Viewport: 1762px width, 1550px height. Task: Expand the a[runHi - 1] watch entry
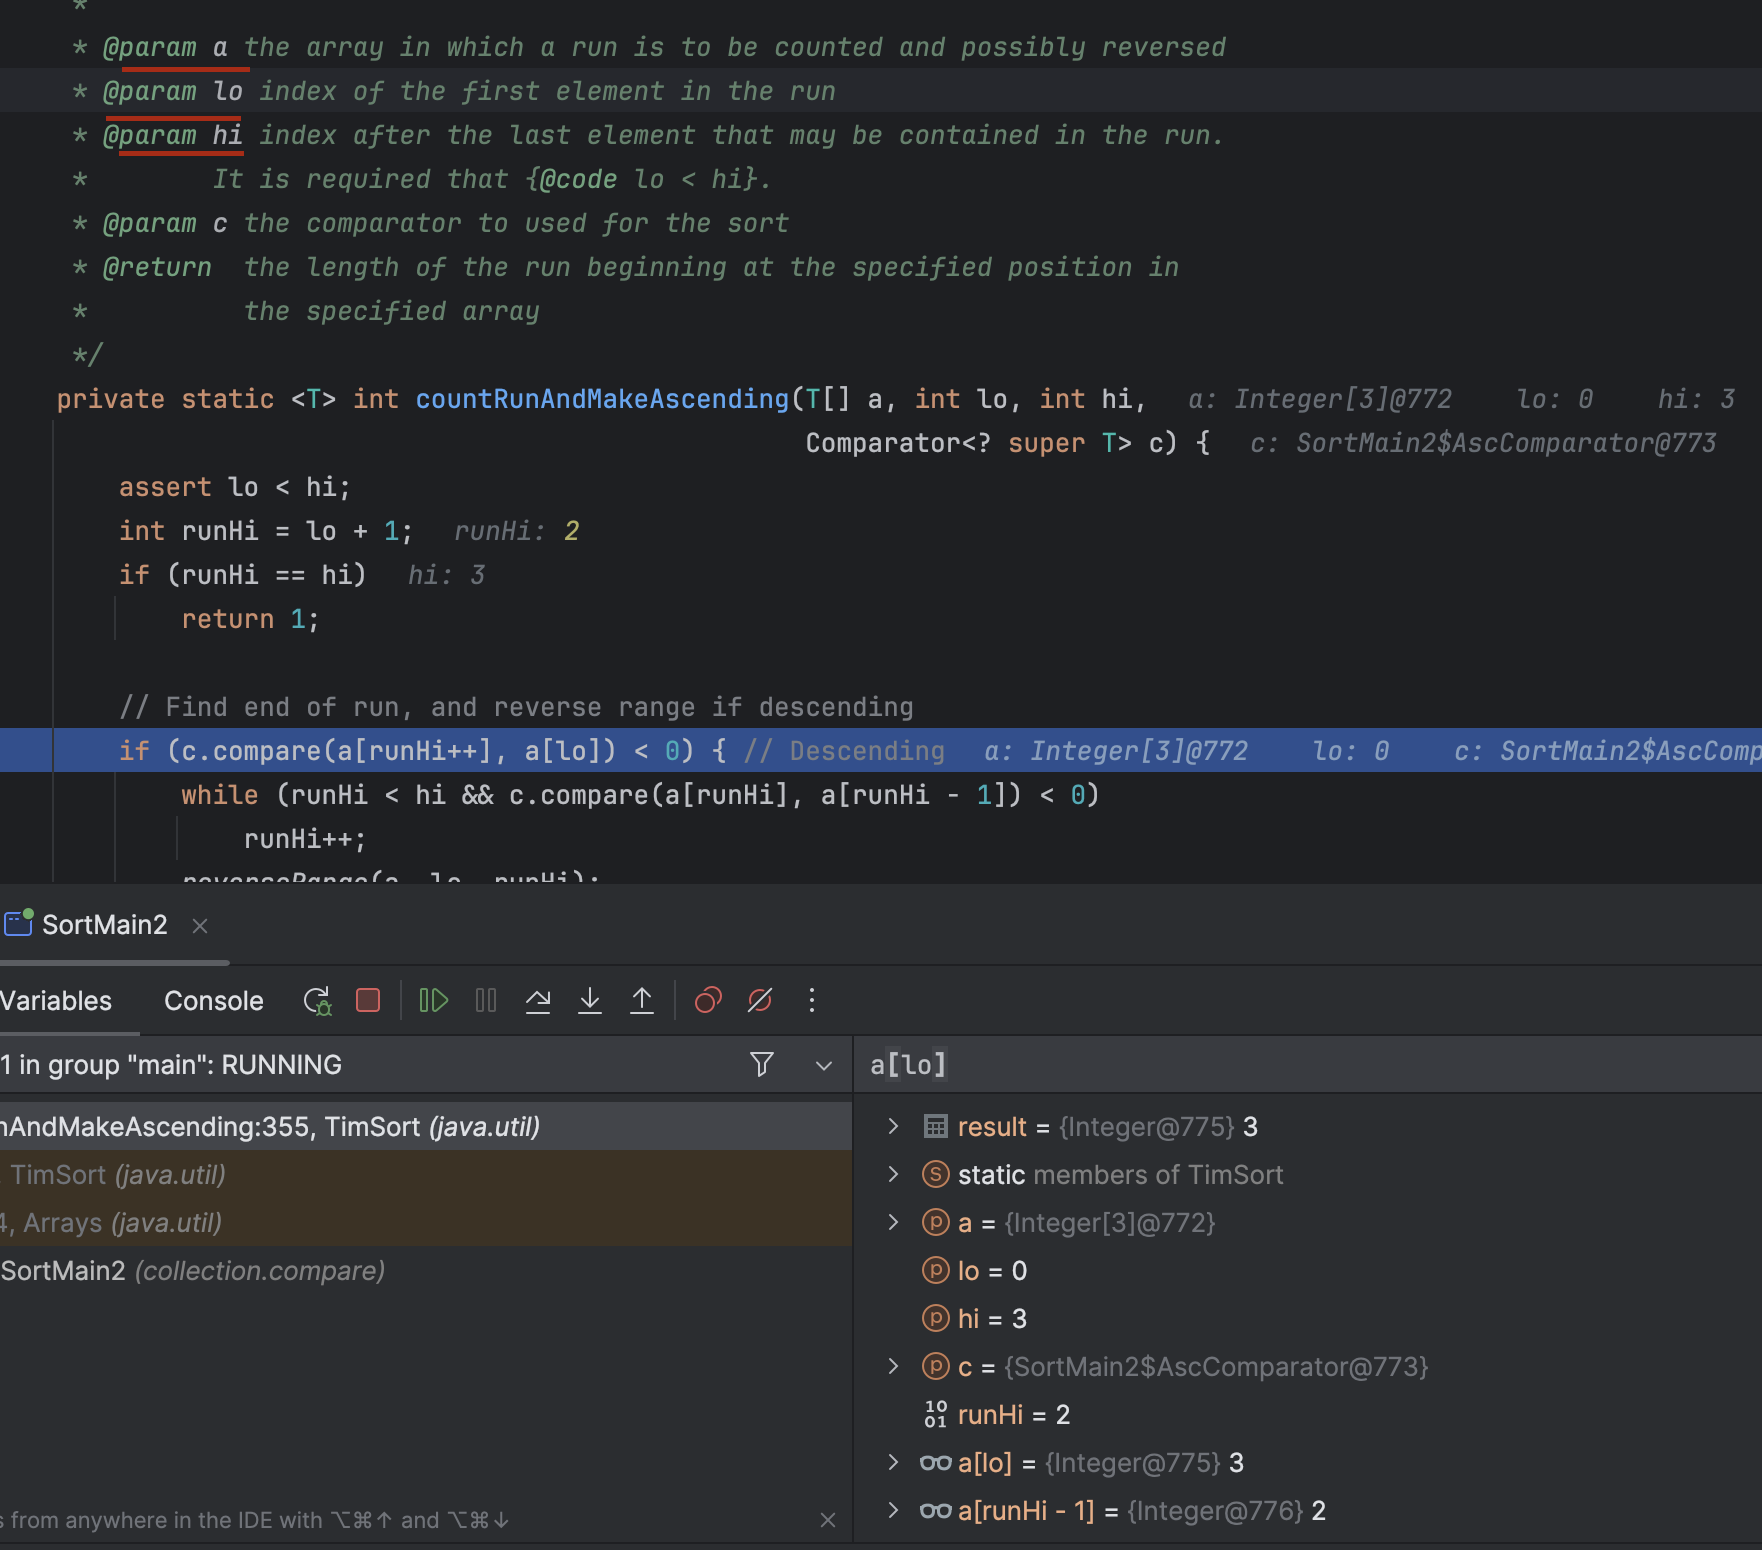tap(893, 1511)
